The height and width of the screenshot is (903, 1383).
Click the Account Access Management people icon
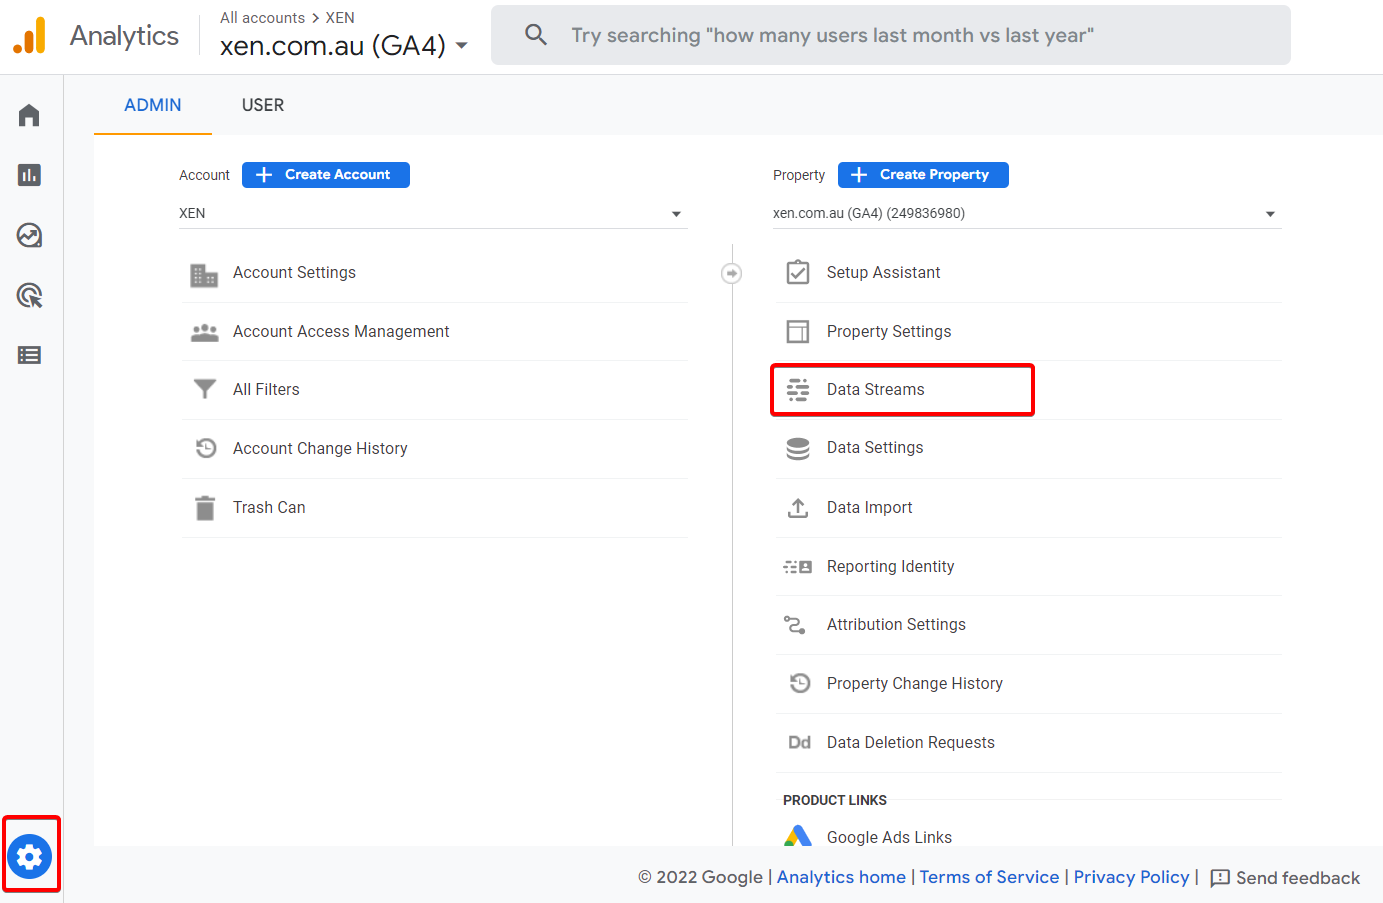pos(204,332)
